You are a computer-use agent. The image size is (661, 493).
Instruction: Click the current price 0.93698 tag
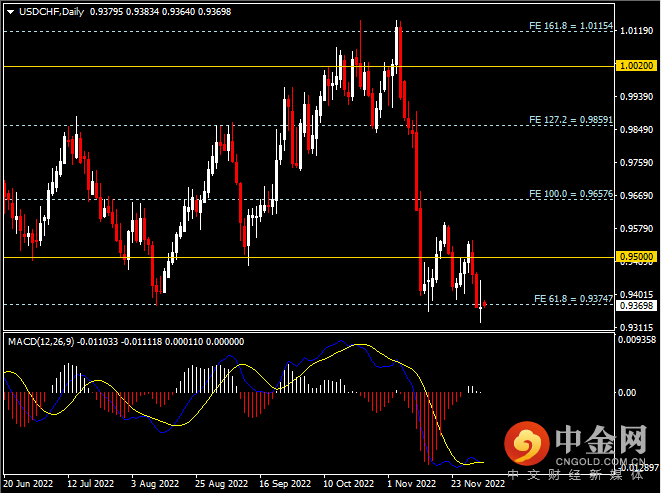[x=634, y=305]
